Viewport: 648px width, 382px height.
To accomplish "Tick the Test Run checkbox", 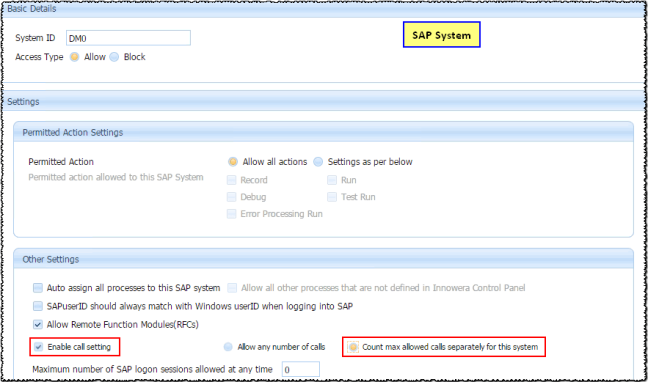I will tap(332, 197).
